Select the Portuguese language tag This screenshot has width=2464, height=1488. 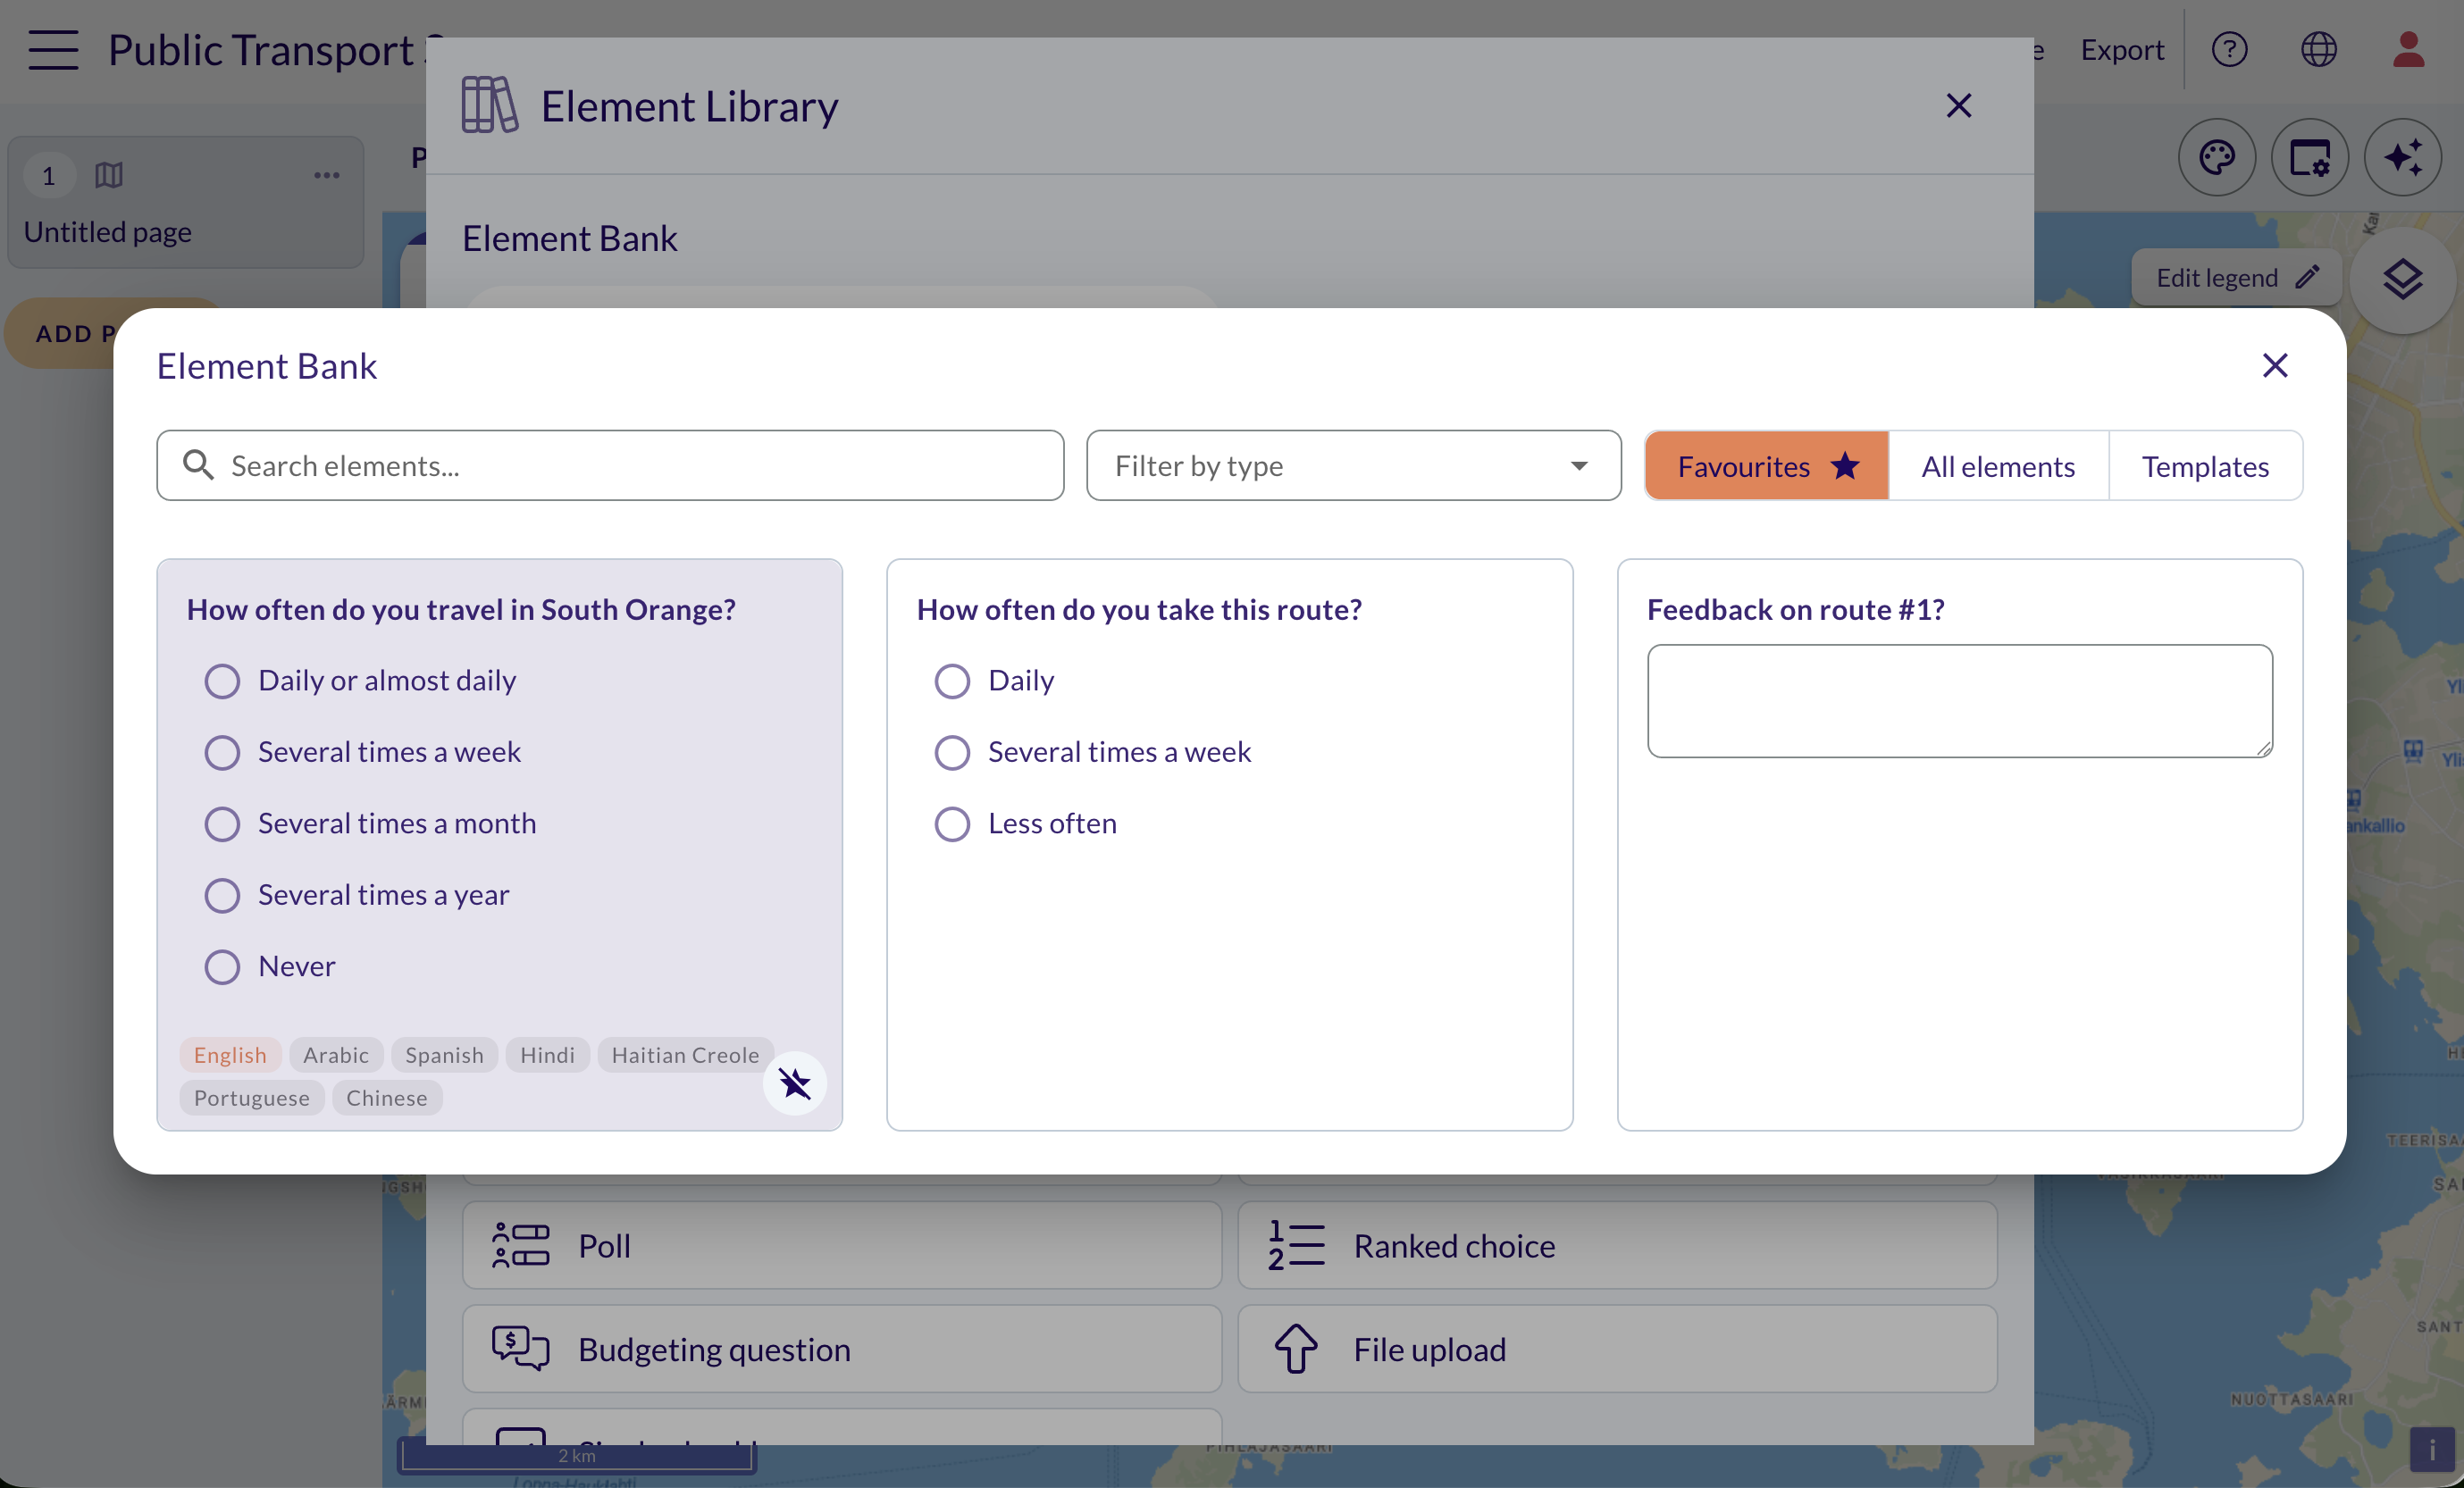252,1097
